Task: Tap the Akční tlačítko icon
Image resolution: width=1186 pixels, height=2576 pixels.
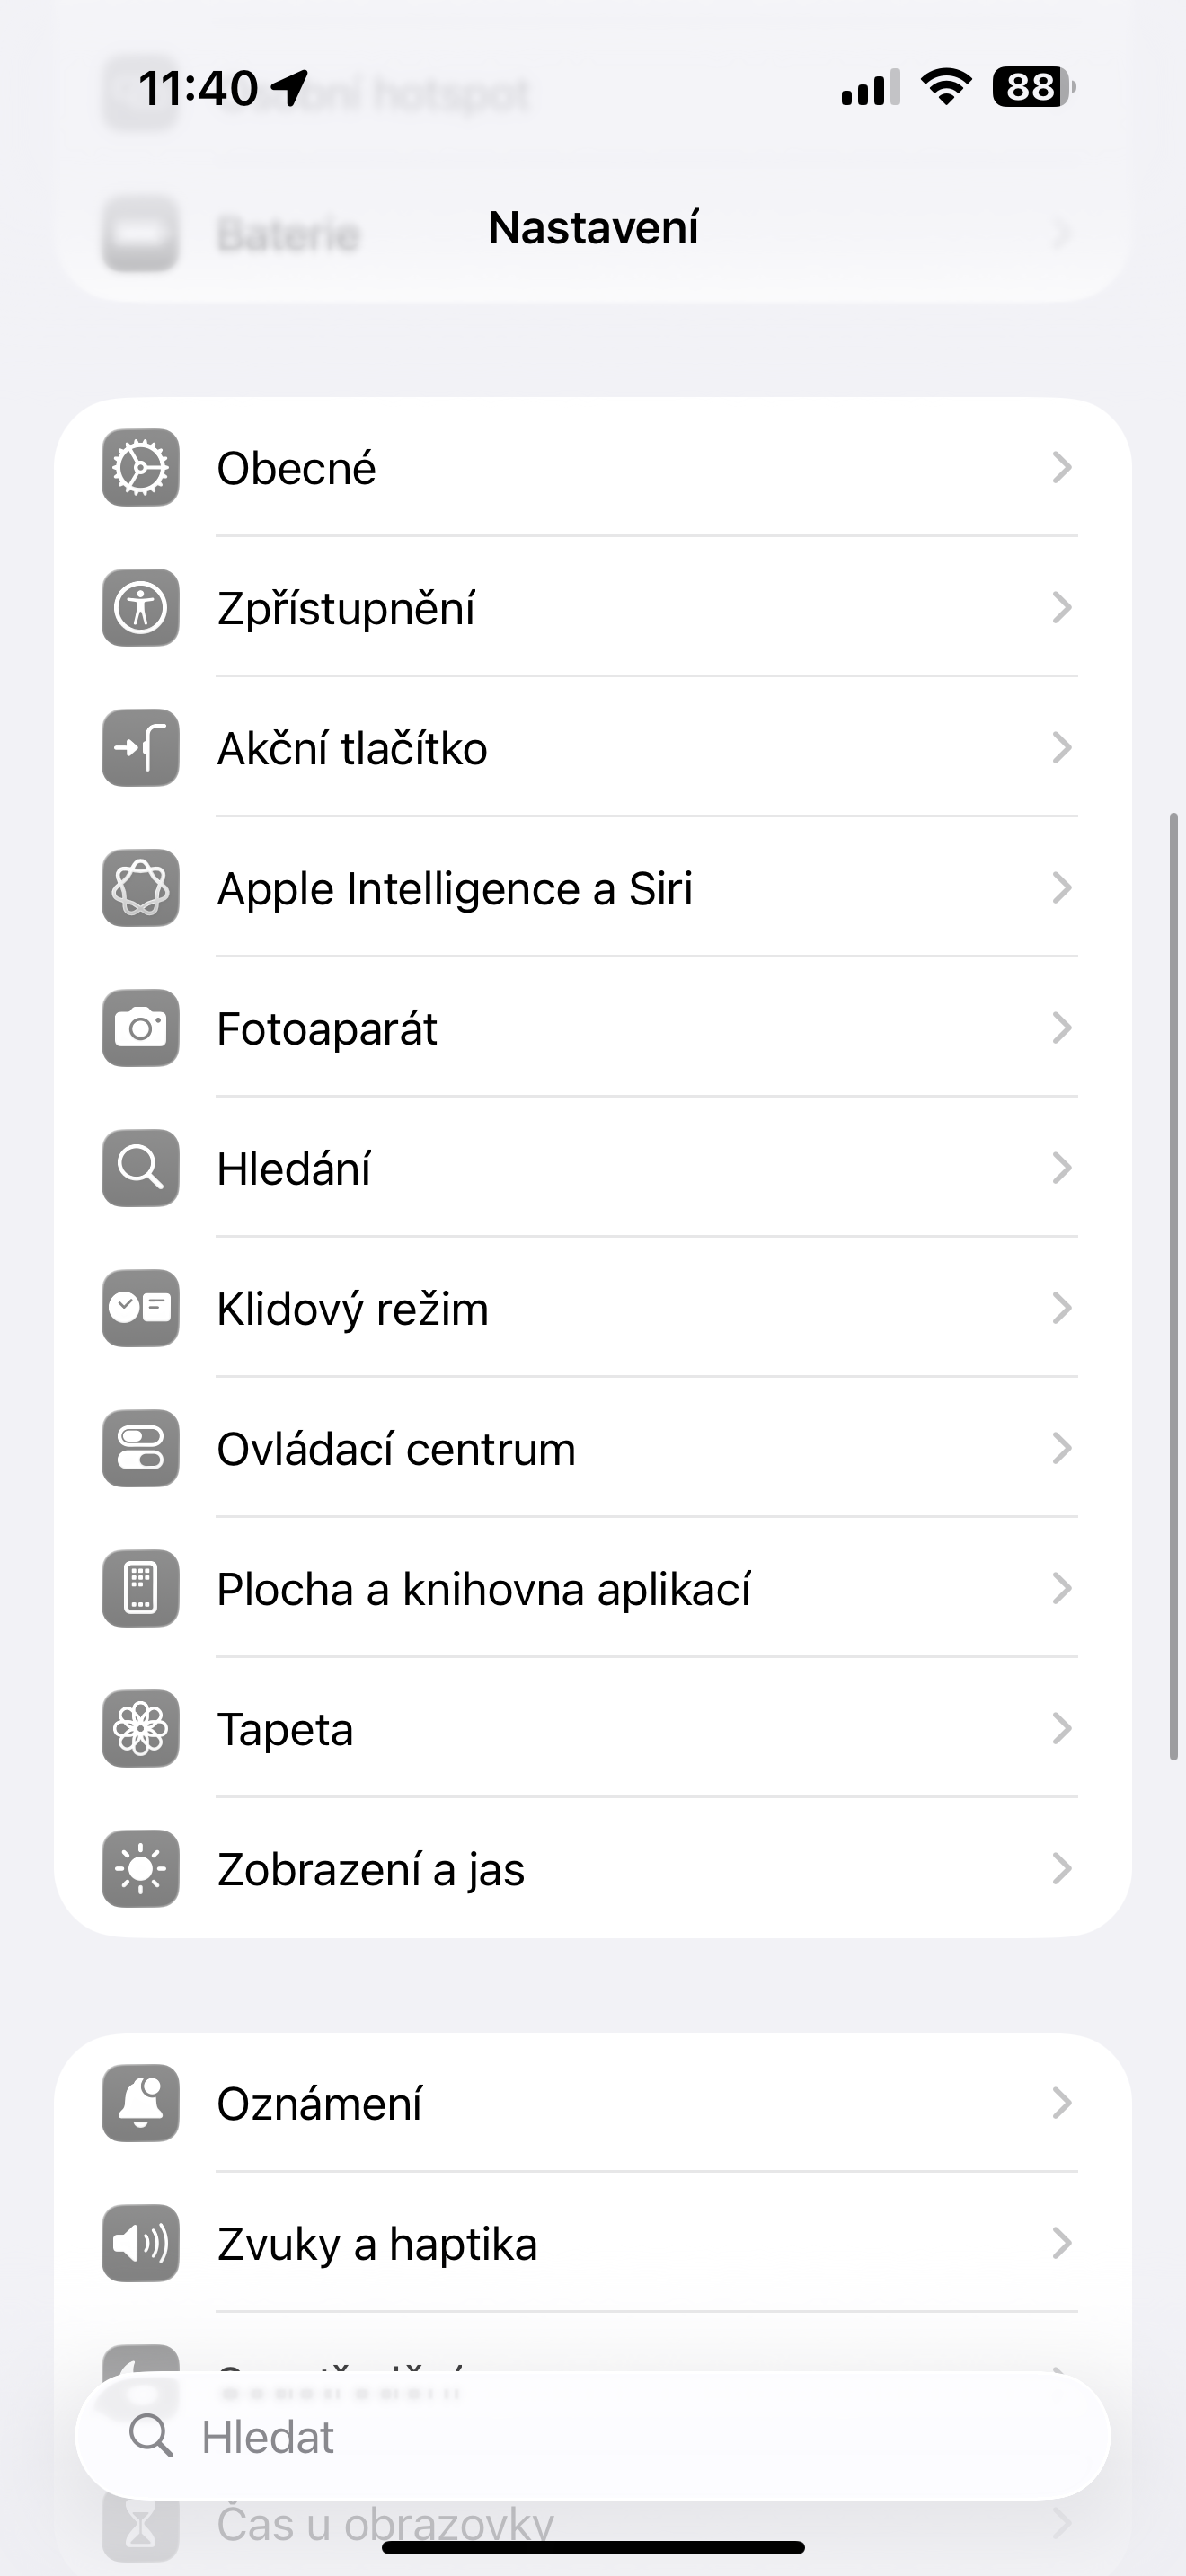Action: 141,748
